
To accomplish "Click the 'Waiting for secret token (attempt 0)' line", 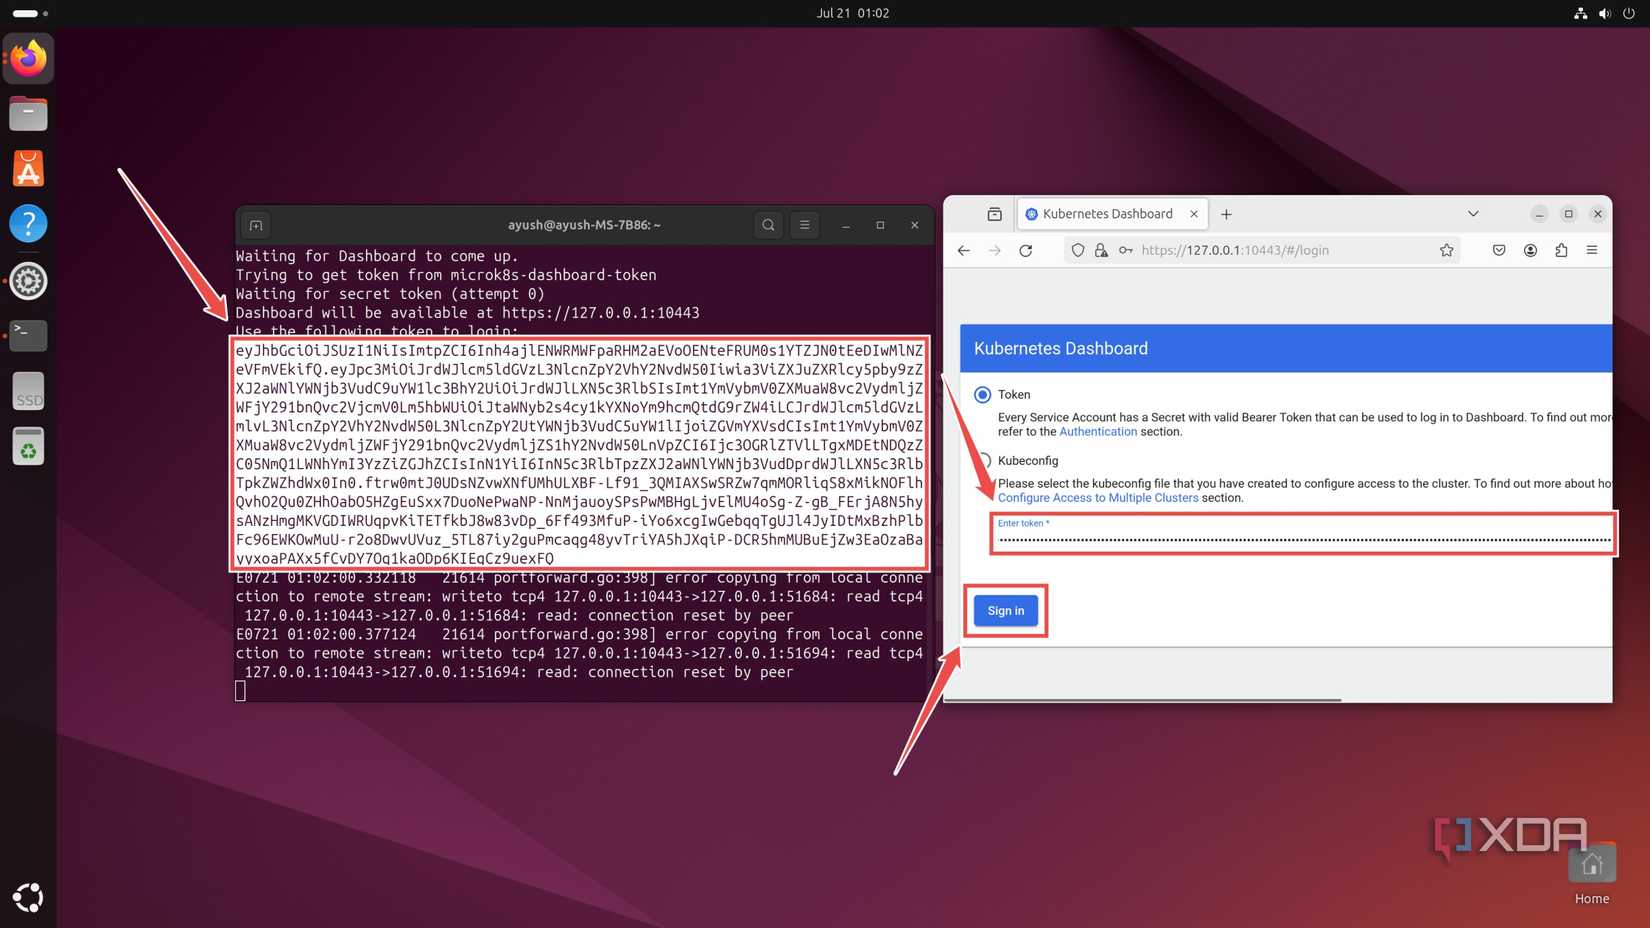I will (390, 294).
